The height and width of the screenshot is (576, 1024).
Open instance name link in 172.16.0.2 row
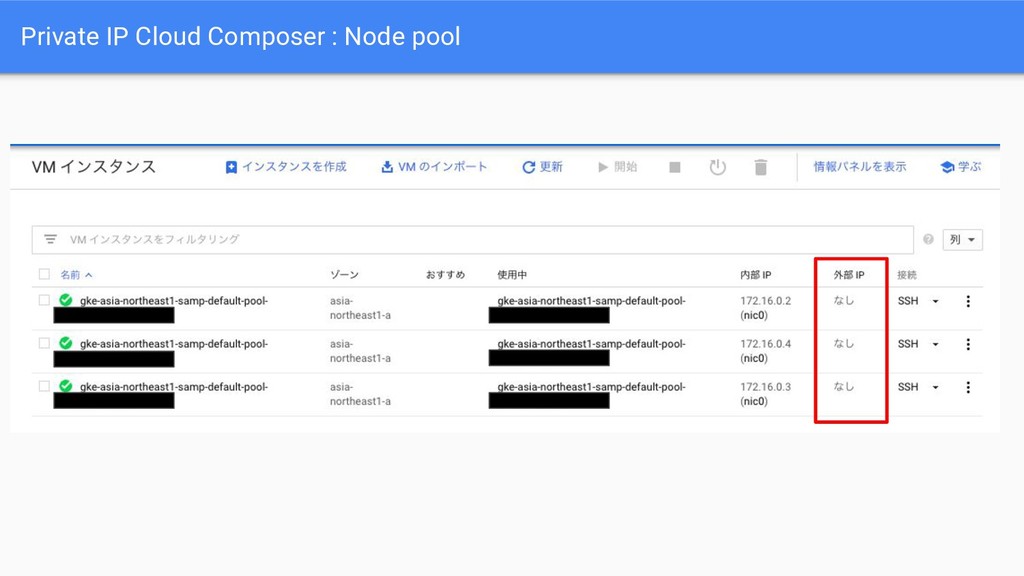click(174, 301)
